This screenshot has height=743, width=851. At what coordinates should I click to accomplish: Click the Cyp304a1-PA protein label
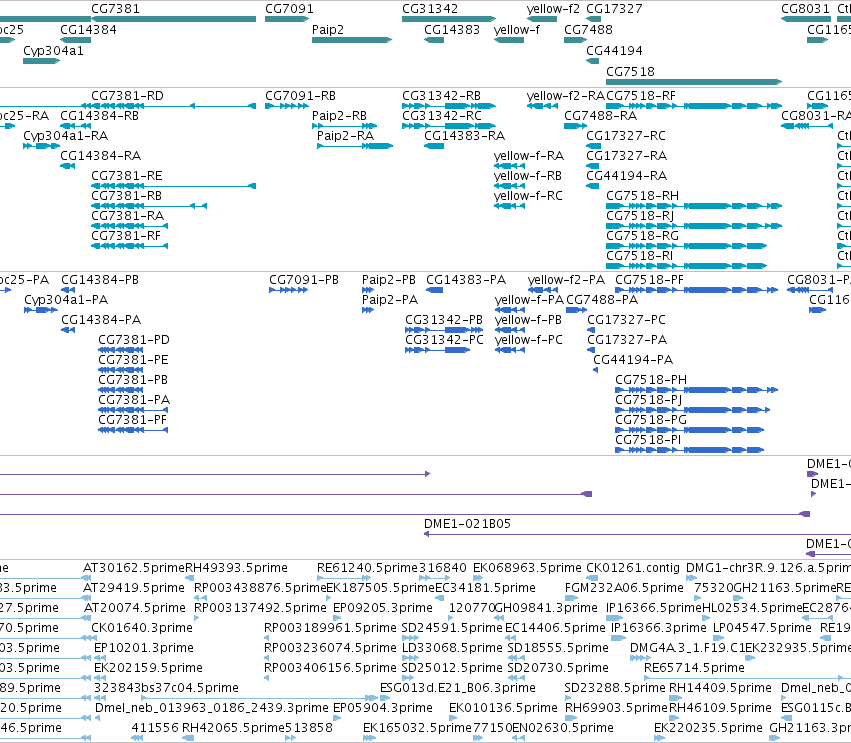pyautogui.click(x=66, y=300)
